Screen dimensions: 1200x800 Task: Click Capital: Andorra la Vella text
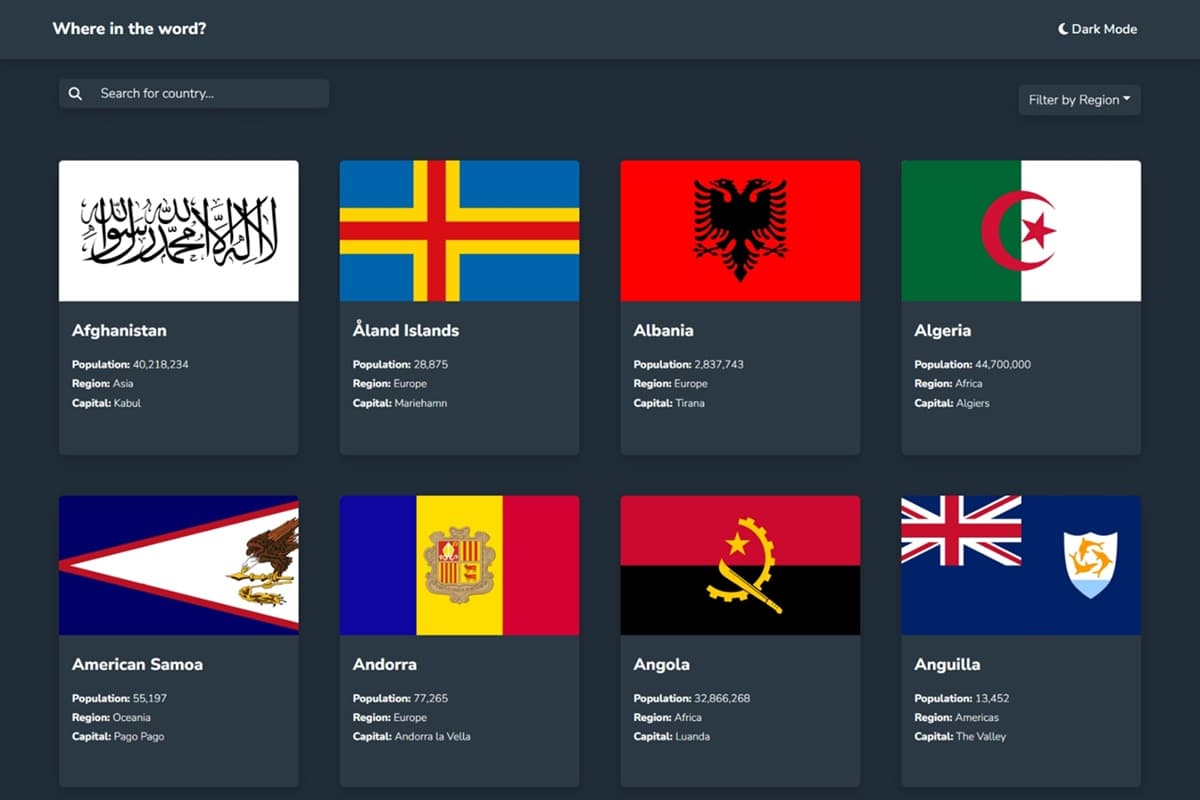click(x=411, y=737)
